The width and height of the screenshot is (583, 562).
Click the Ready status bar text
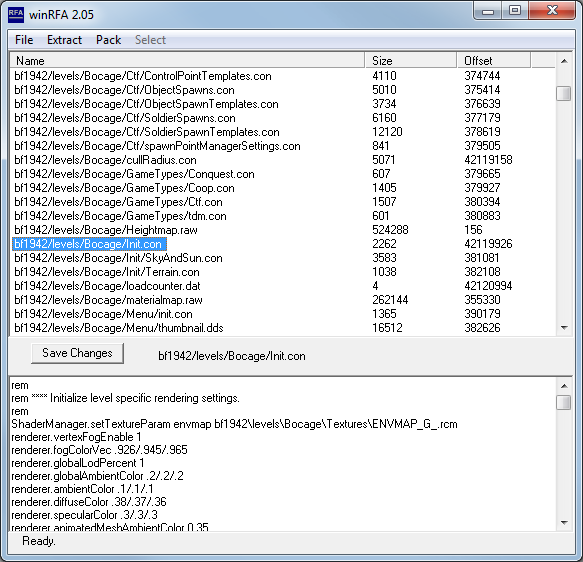[x=39, y=541]
